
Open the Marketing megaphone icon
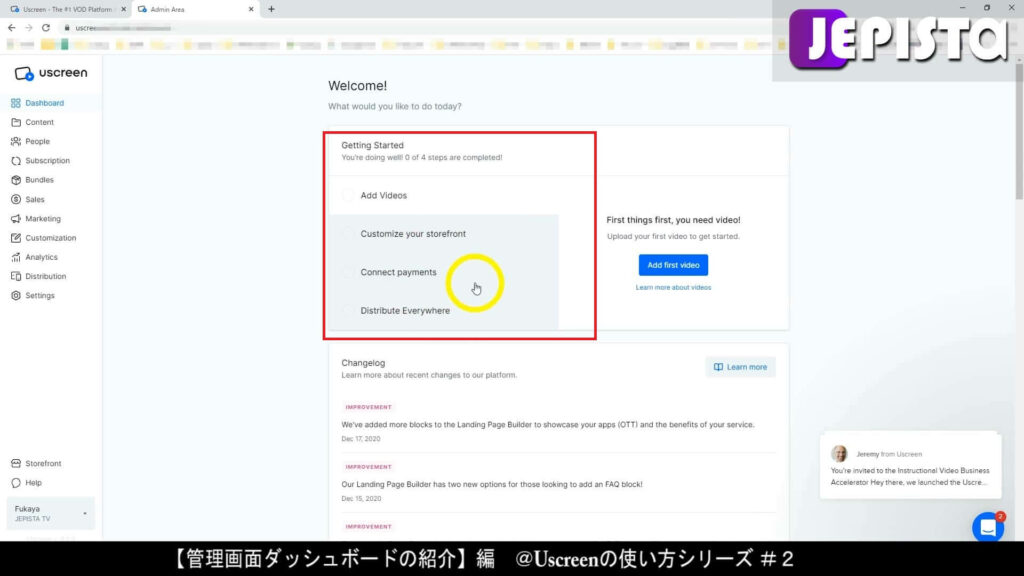pyautogui.click(x=16, y=219)
